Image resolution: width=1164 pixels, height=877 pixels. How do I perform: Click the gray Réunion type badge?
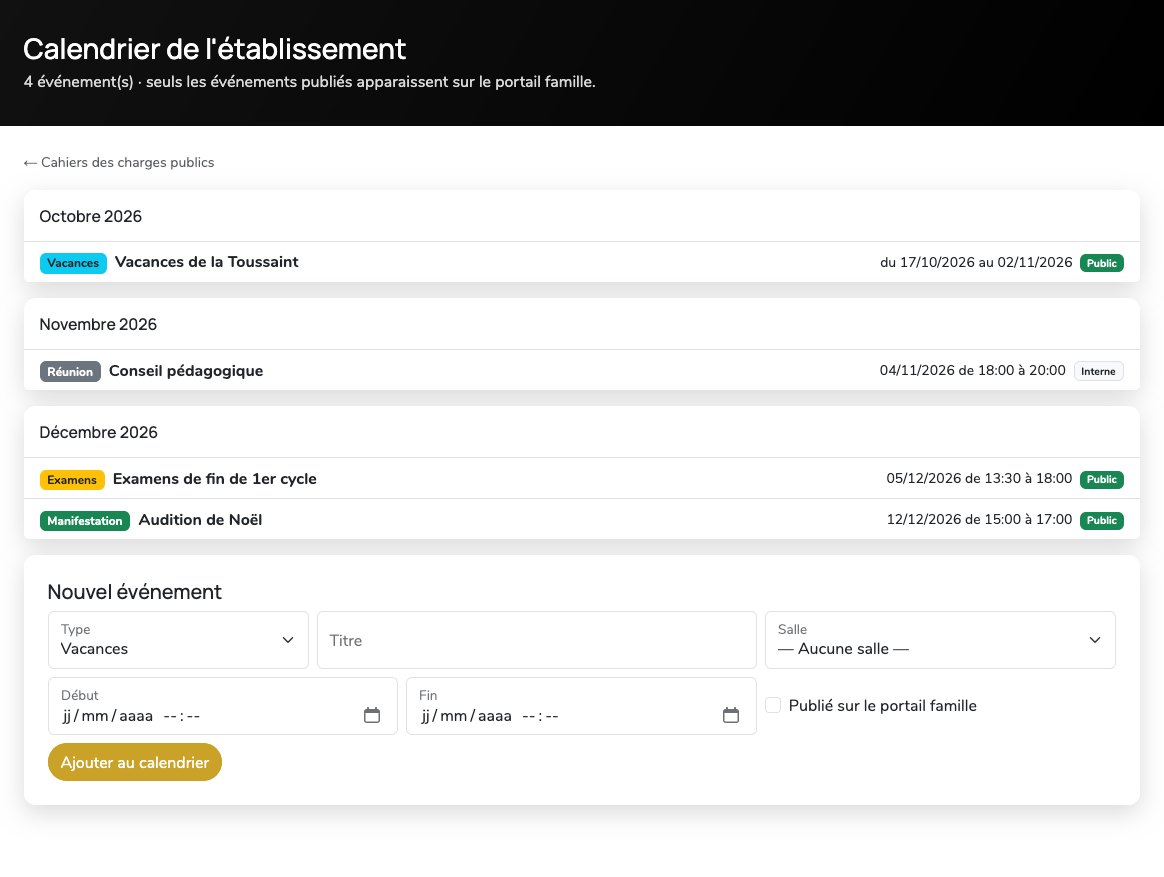70,371
